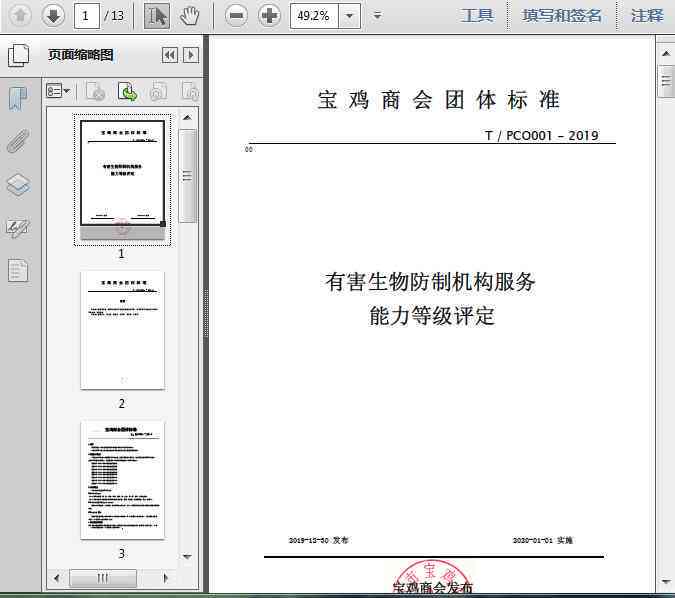Click the page 3 number label under thumbnail

(121, 553)
